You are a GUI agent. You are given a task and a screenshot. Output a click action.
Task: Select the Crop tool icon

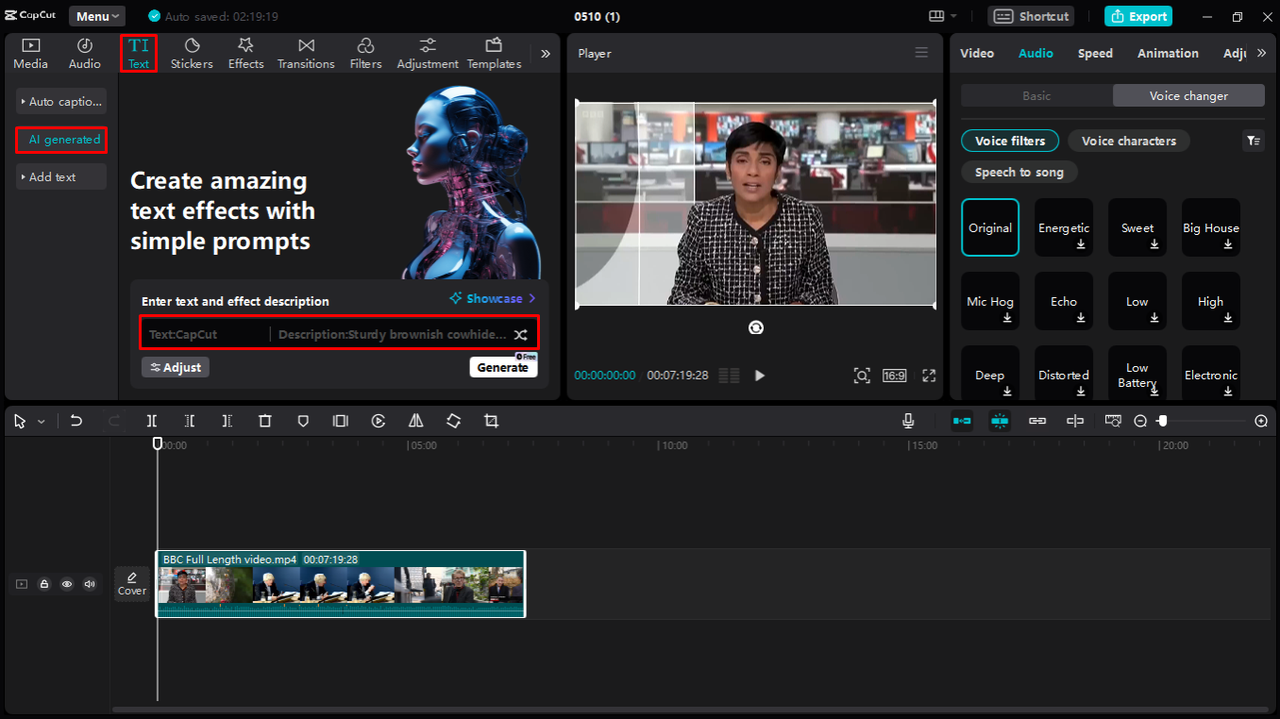click(x=491, y=421)
